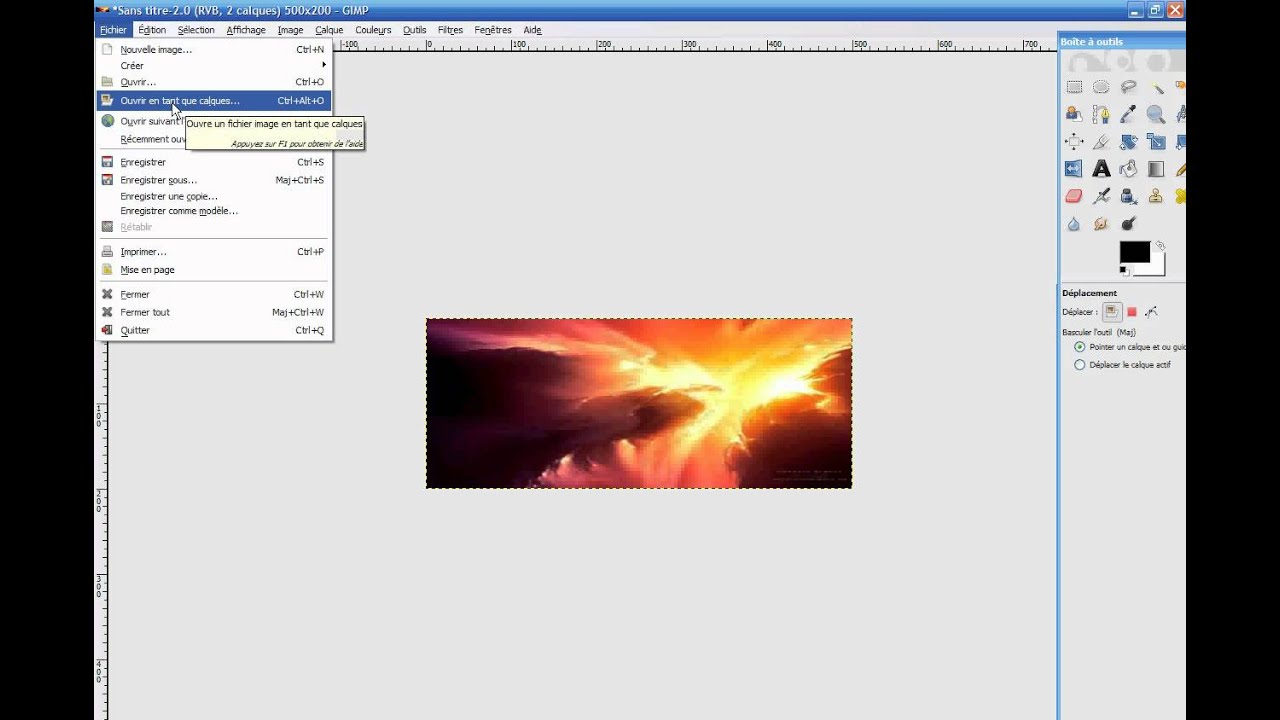Select the Eraser tool
The height and width of the screenshot is (720, 1280).
[x=1074, y=196]
